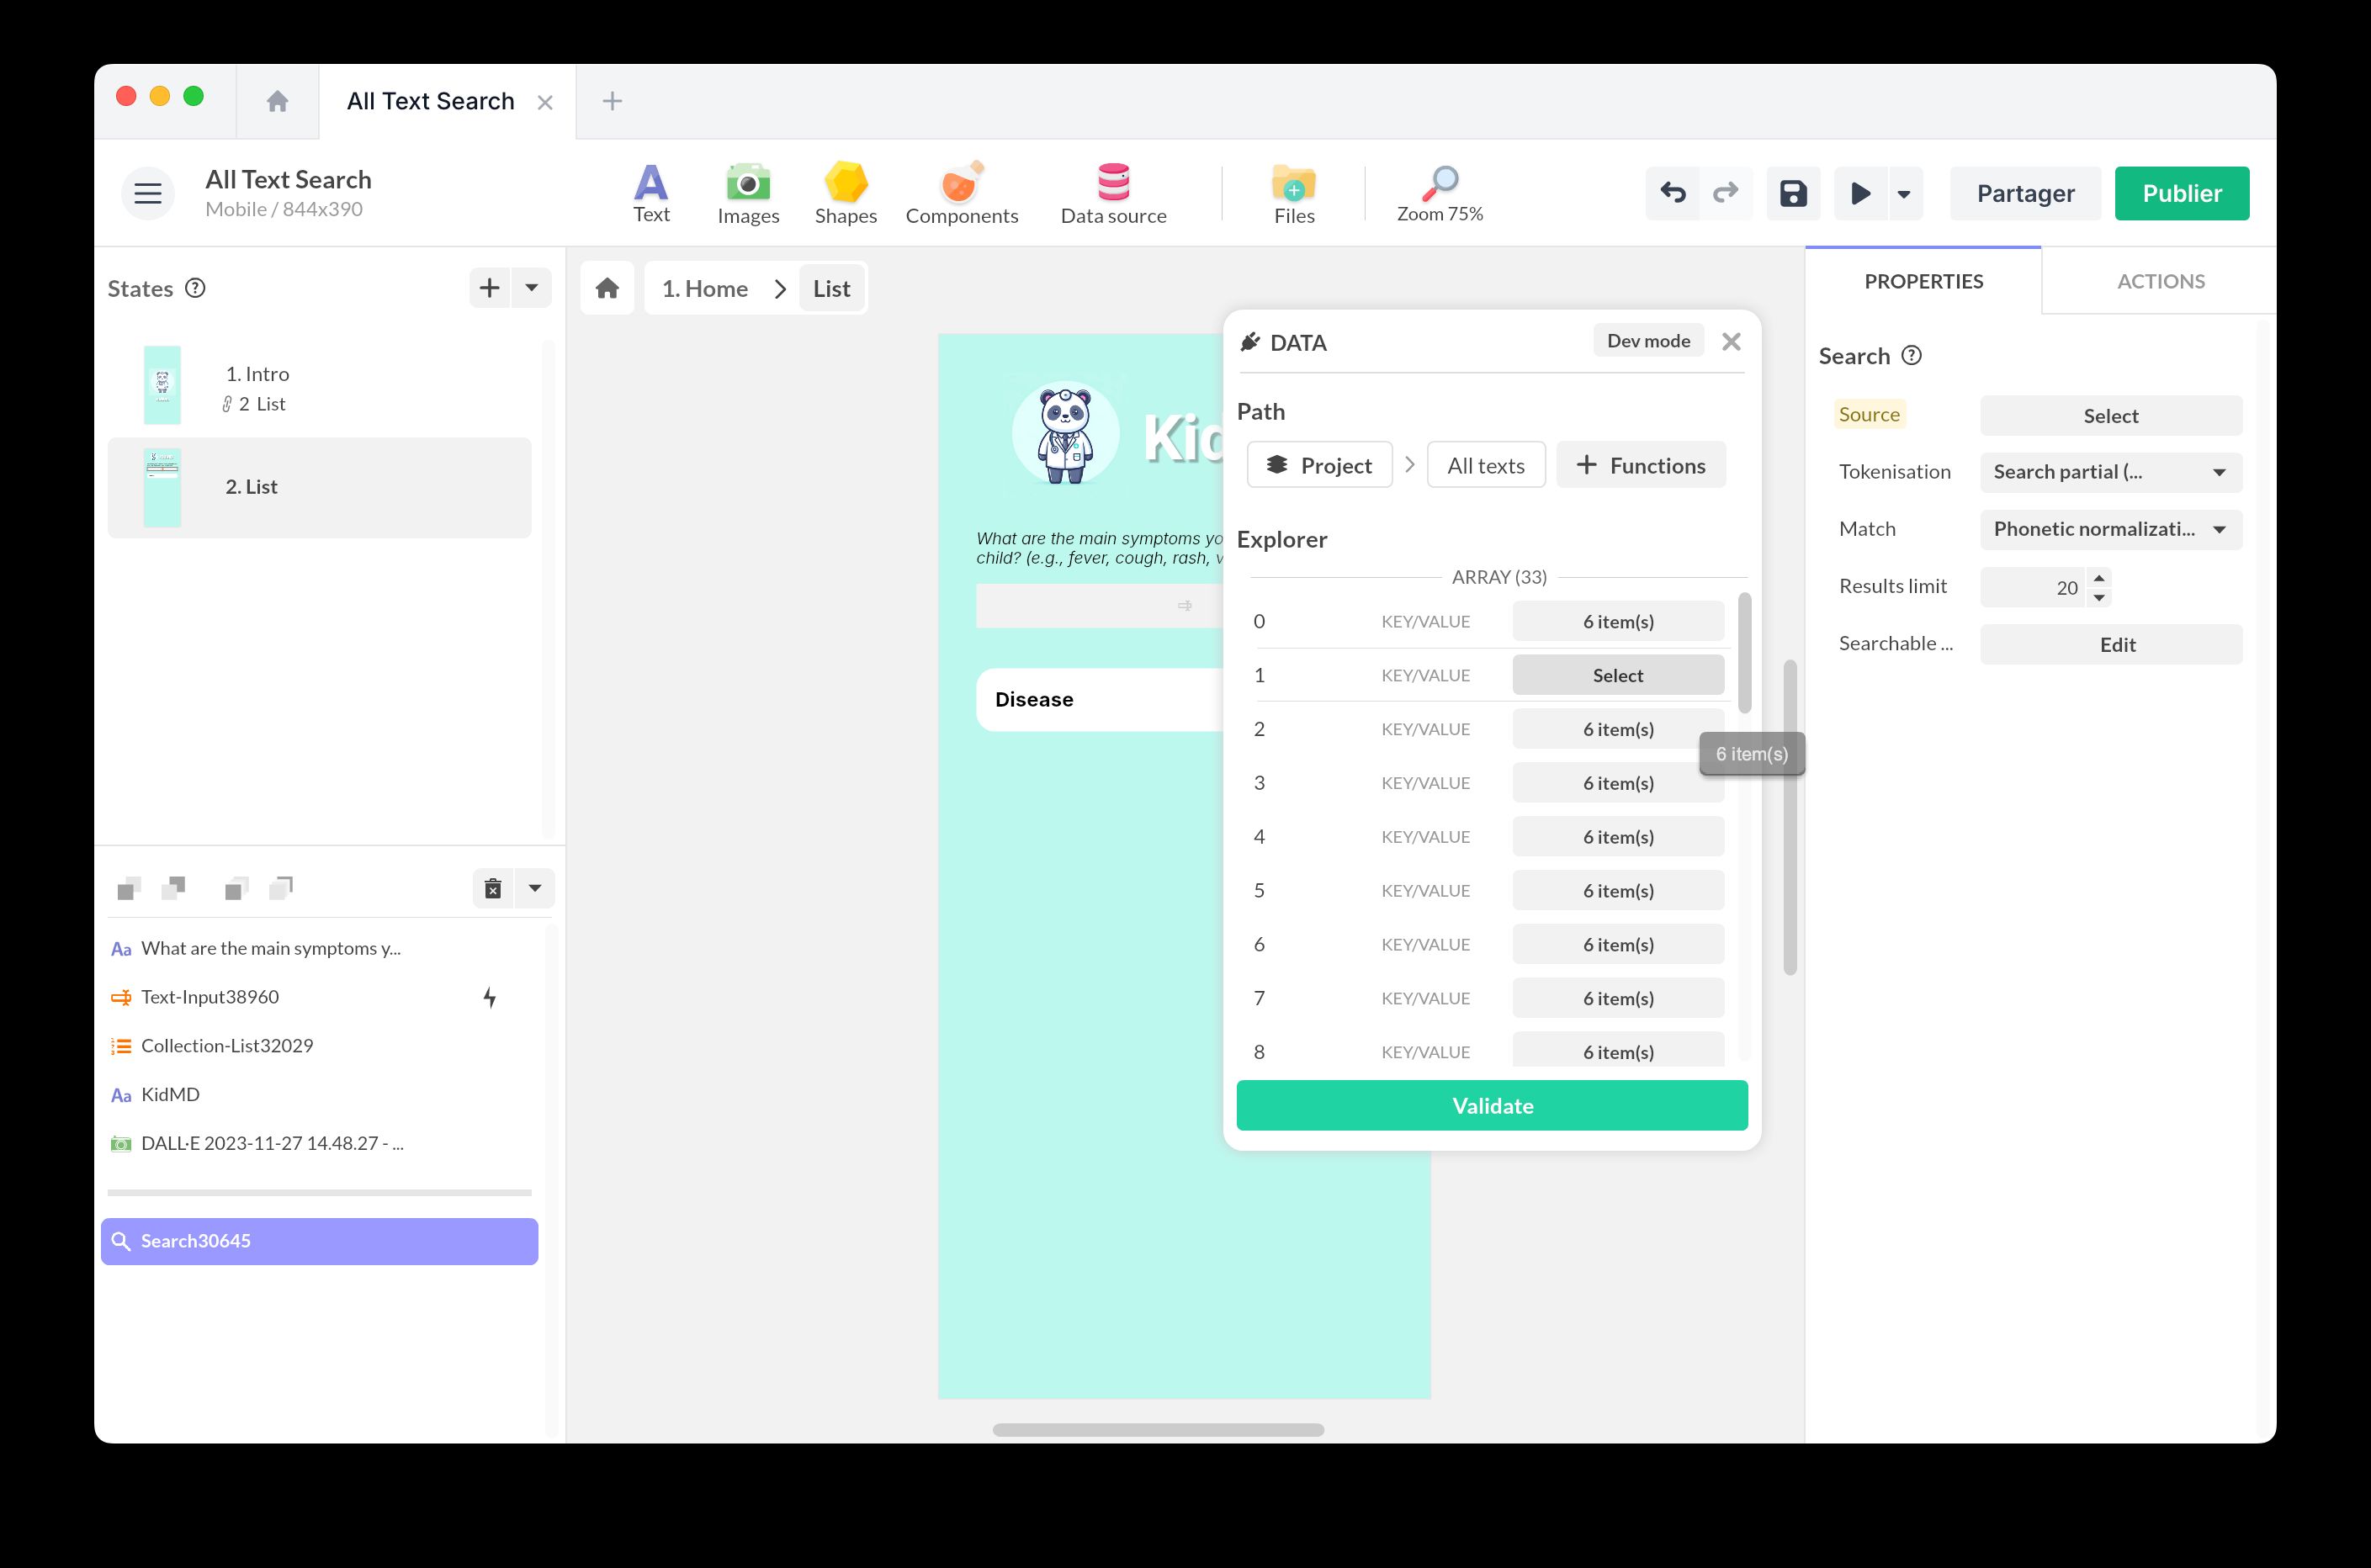
Task: Open the Files panel
Action: [x=1293, y=193]
